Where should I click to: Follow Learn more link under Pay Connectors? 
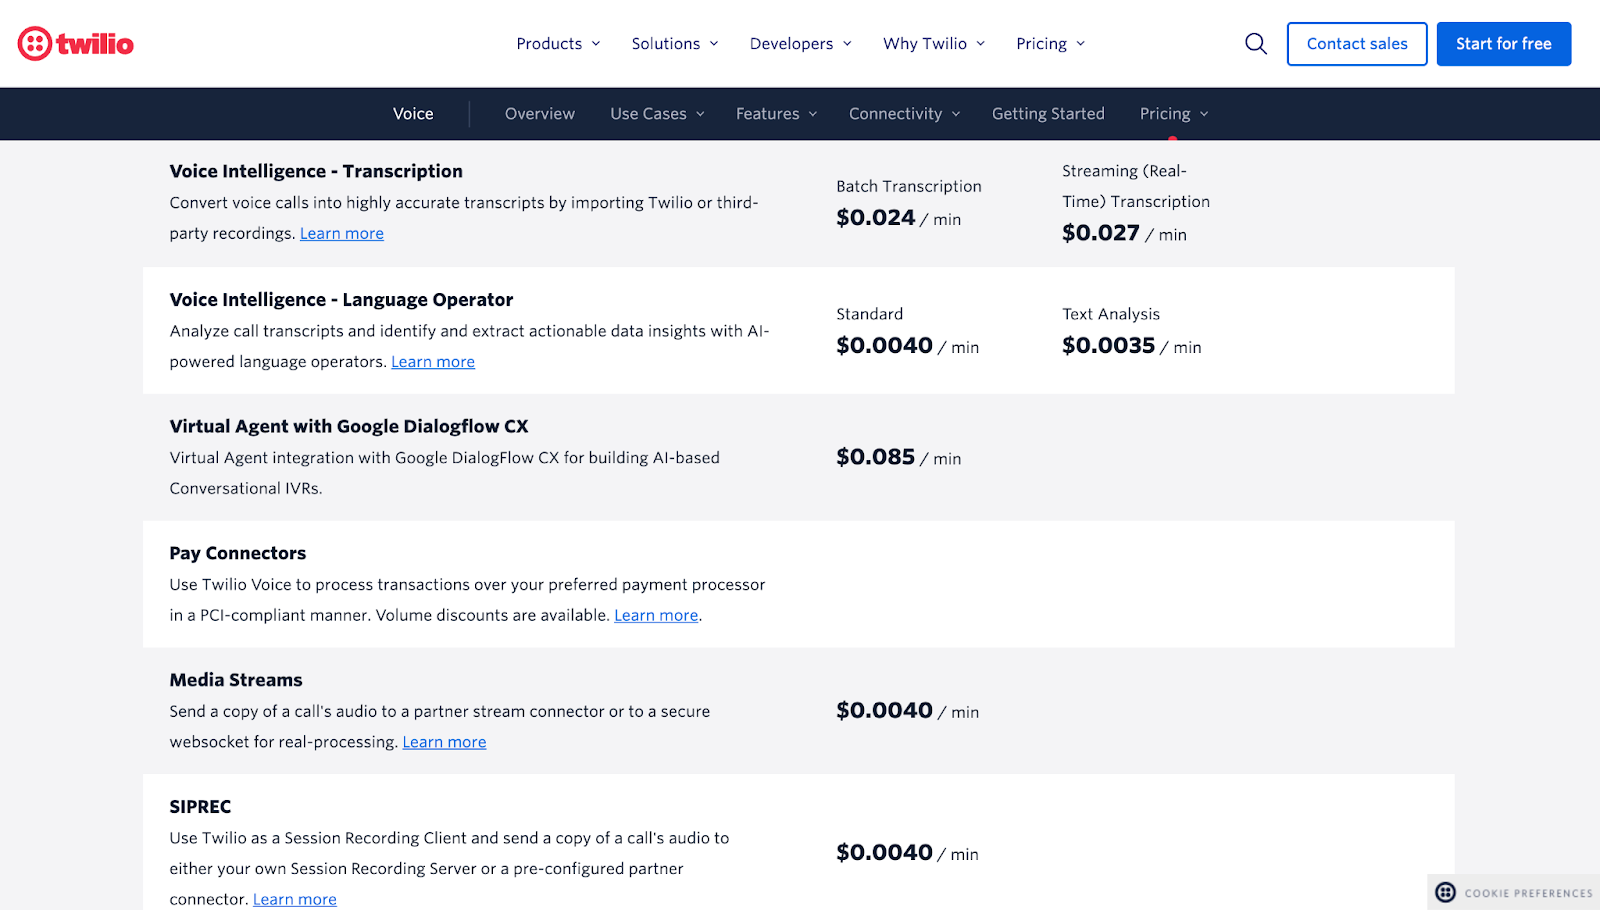pos(656,616)
